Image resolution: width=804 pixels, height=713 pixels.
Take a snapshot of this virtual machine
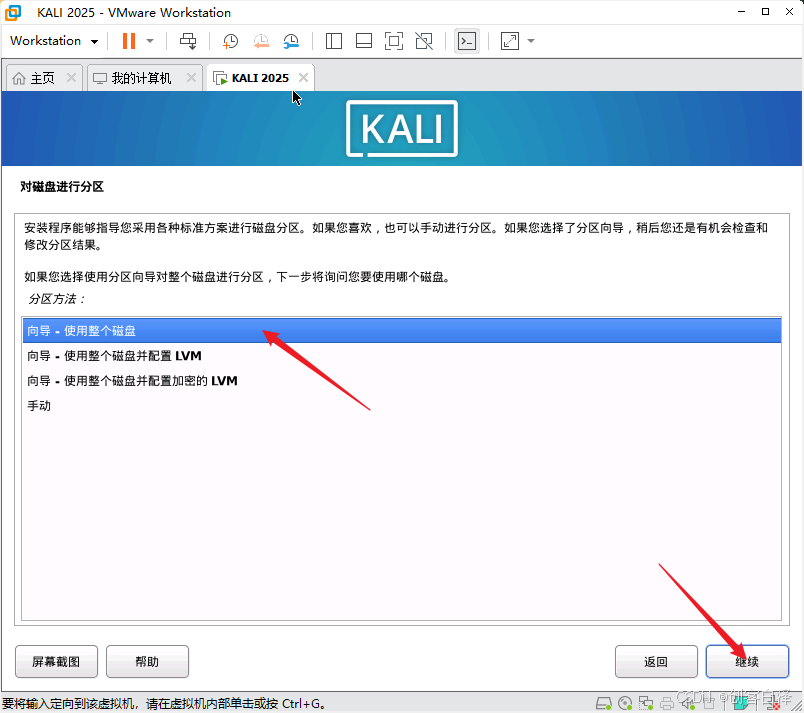click(x=230, y=41)
